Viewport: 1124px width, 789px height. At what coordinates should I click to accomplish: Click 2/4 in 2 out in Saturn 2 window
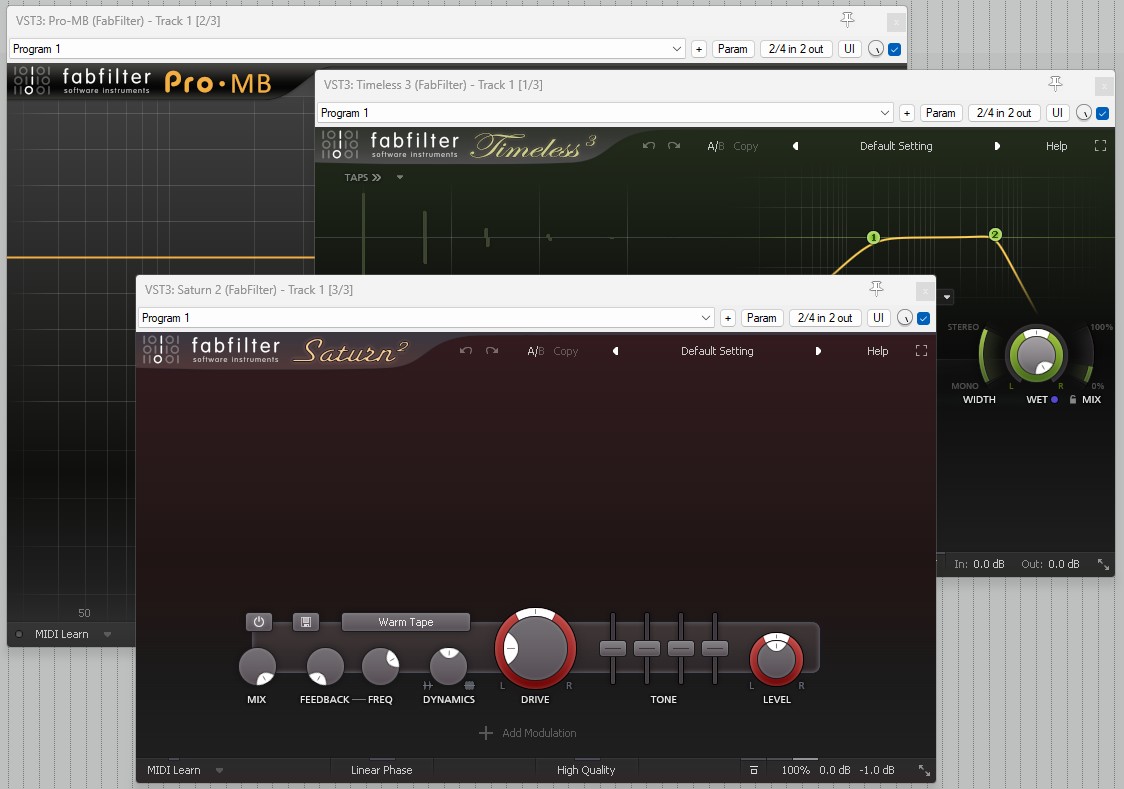(825, 318)
